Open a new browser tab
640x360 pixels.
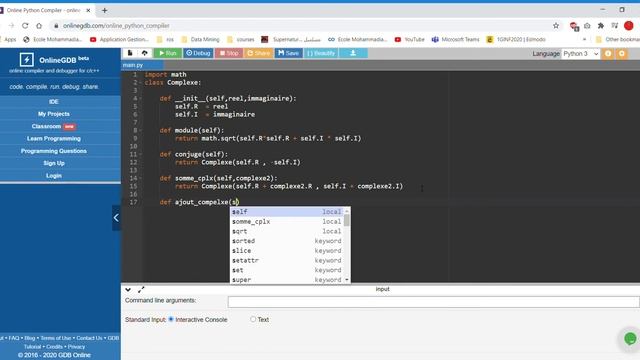coord(104,10)
